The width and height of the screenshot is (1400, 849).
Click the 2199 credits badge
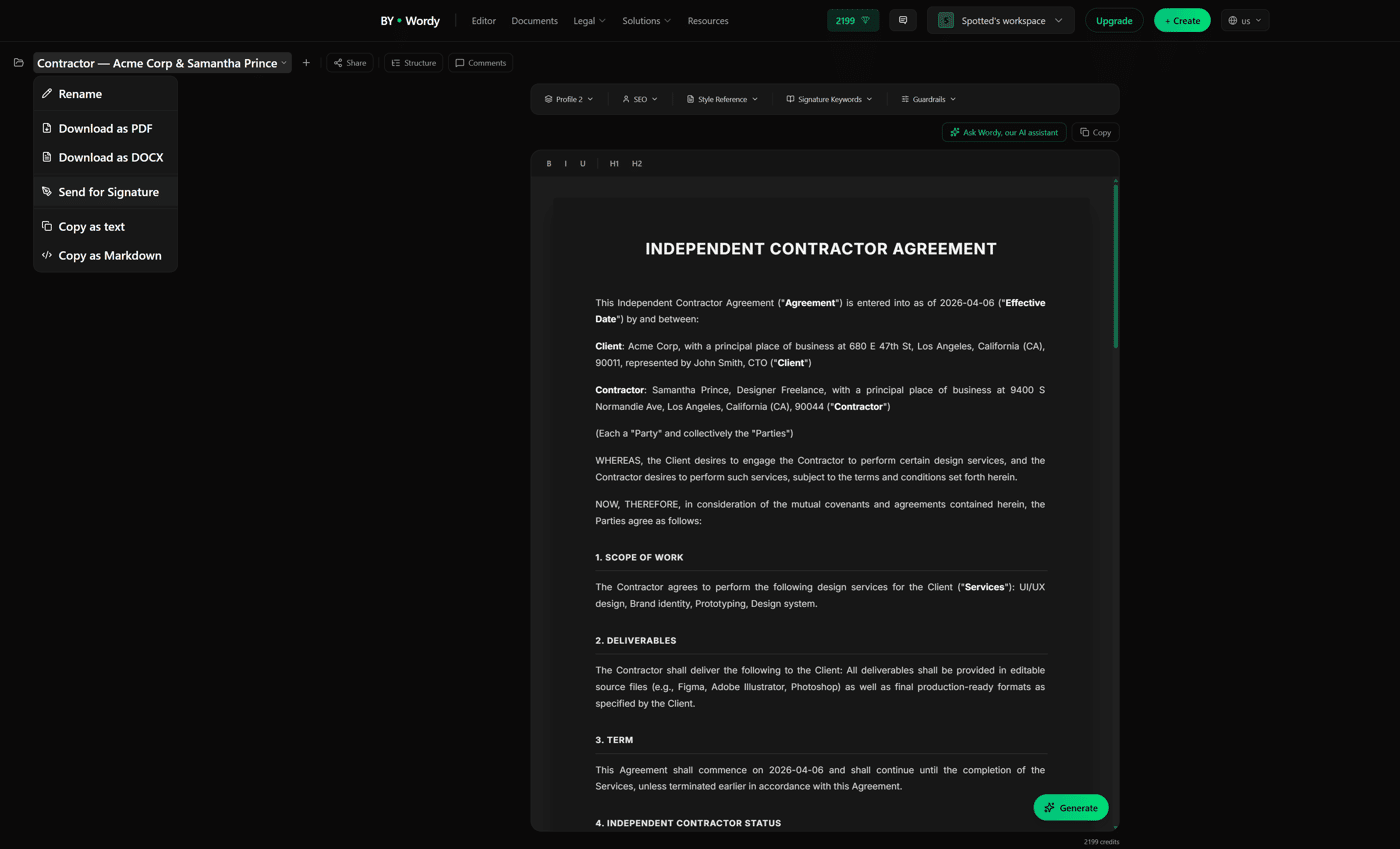853,20
